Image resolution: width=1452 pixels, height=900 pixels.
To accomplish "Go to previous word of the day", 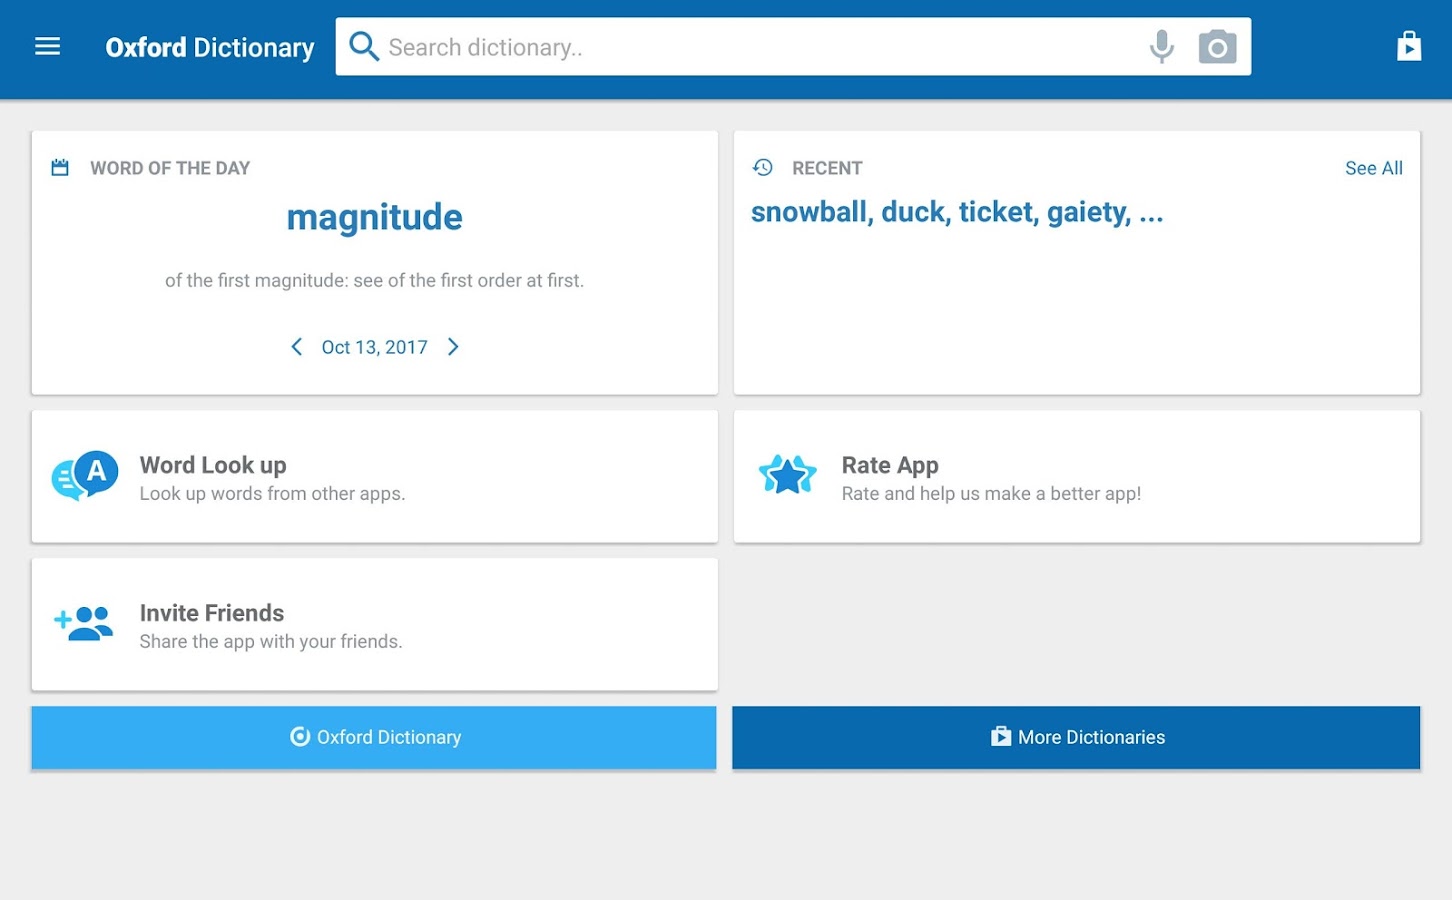I will (296, 347).
